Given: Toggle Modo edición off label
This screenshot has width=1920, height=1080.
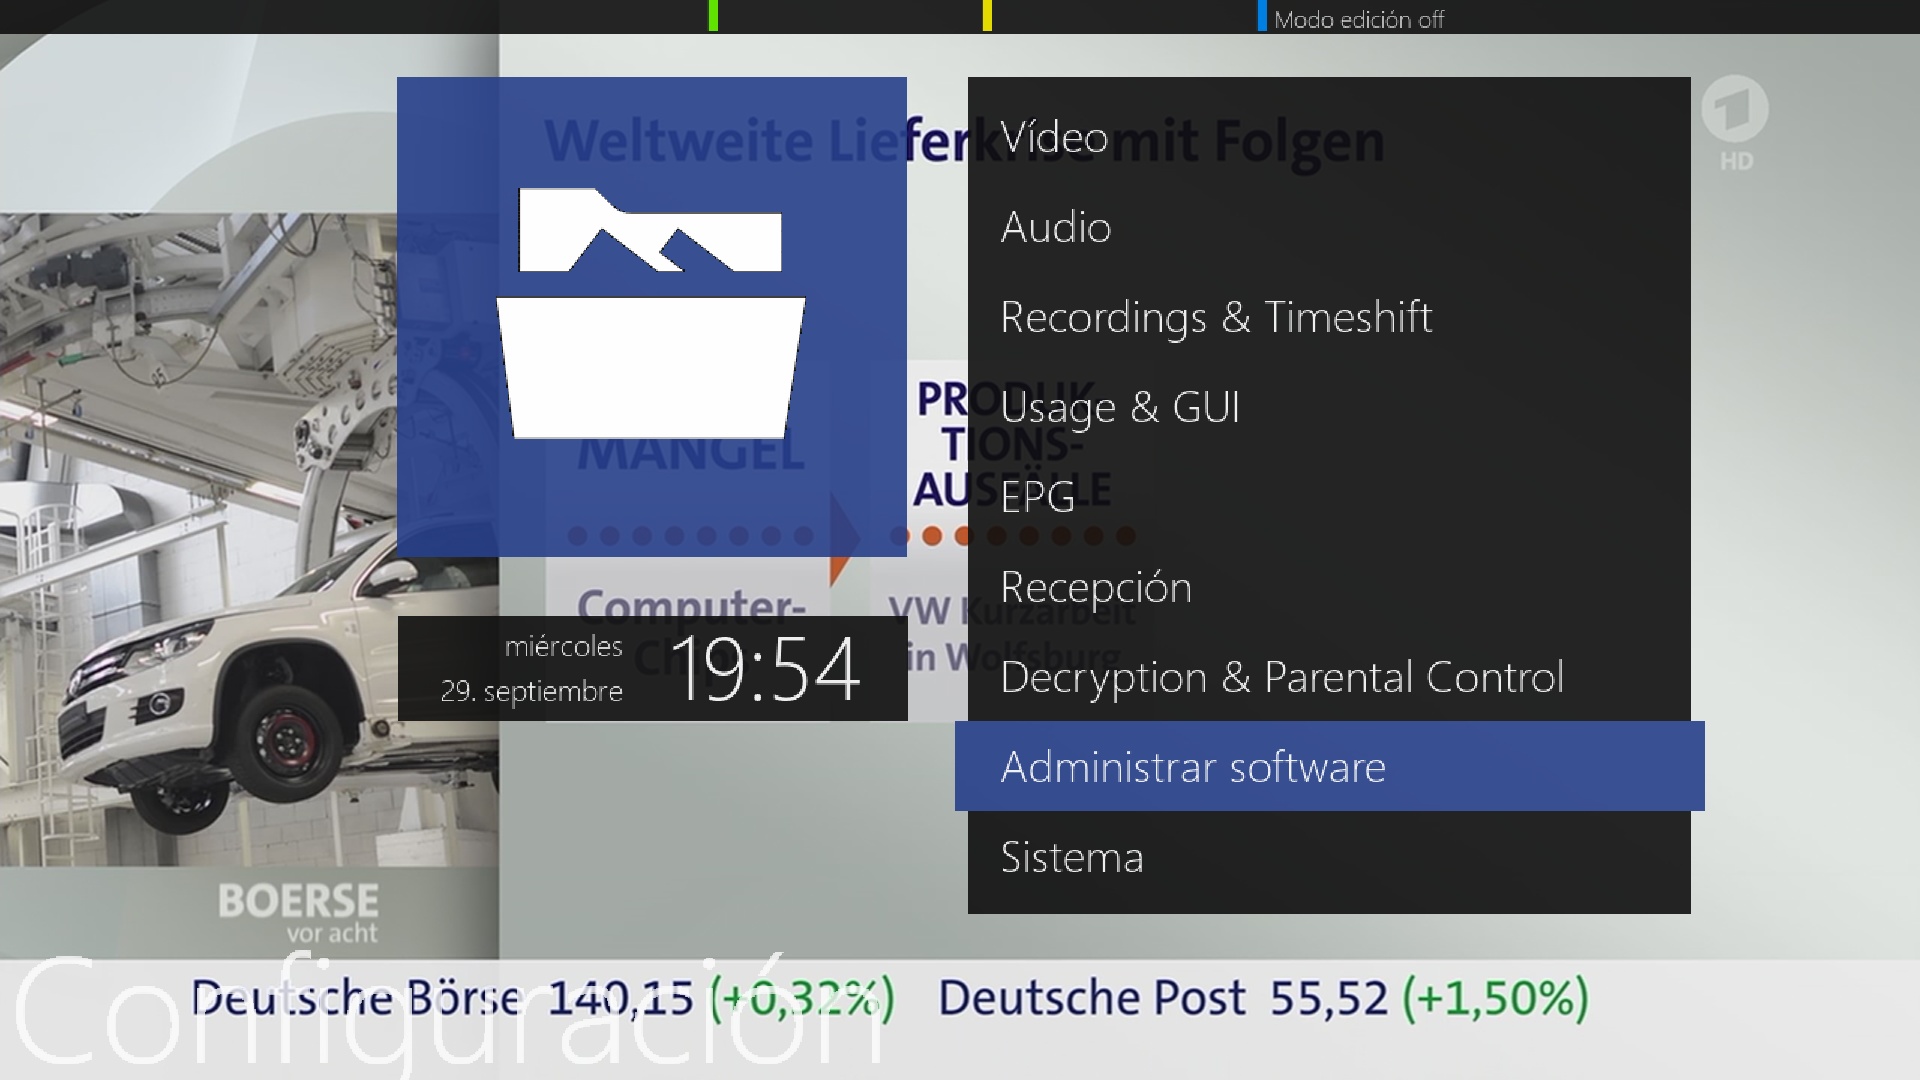Looking at the screenshot, I should [x=1358, y=20].
